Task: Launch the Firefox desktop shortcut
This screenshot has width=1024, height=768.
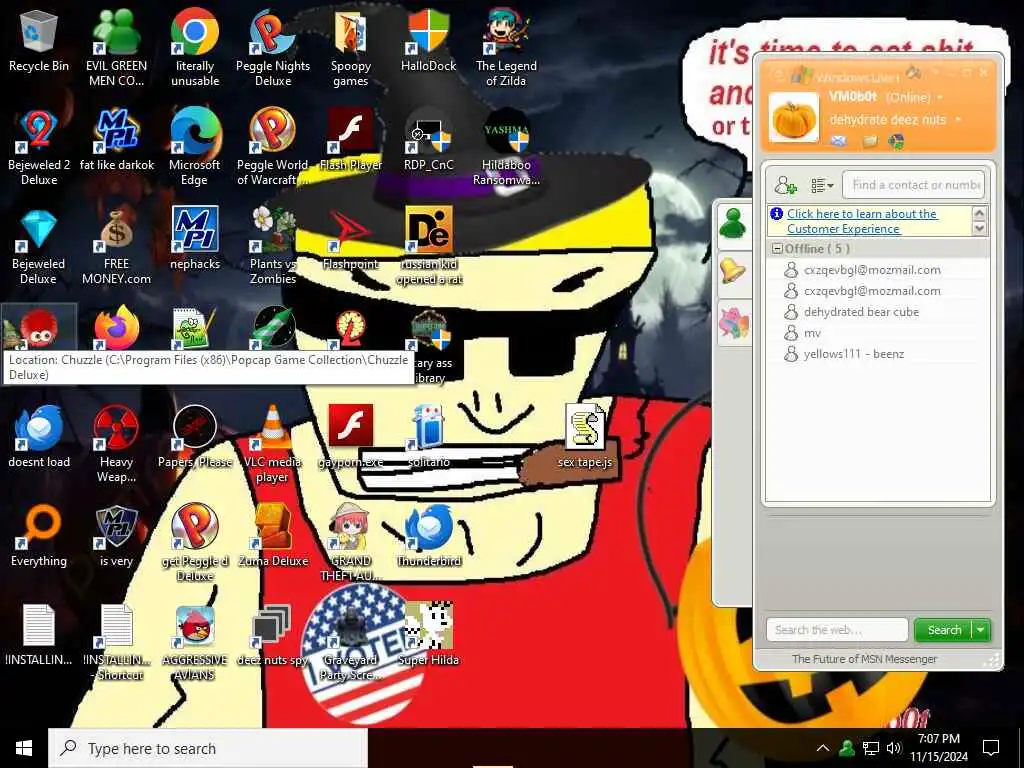Action: [116, 328]
